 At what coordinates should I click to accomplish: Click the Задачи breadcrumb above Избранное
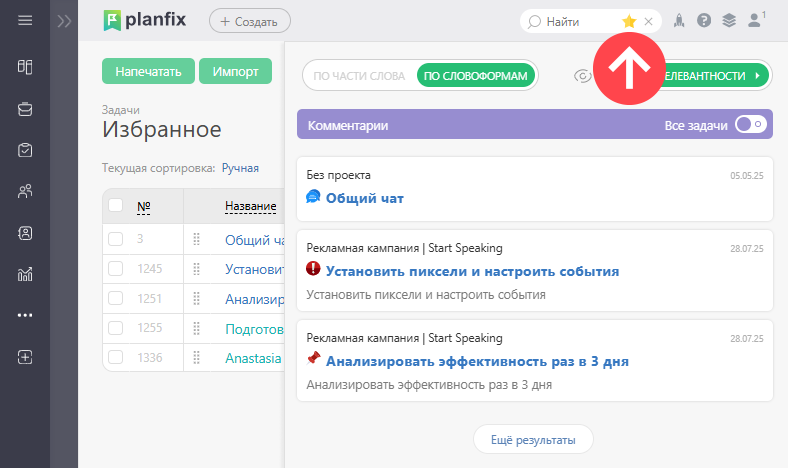point(121,110)
